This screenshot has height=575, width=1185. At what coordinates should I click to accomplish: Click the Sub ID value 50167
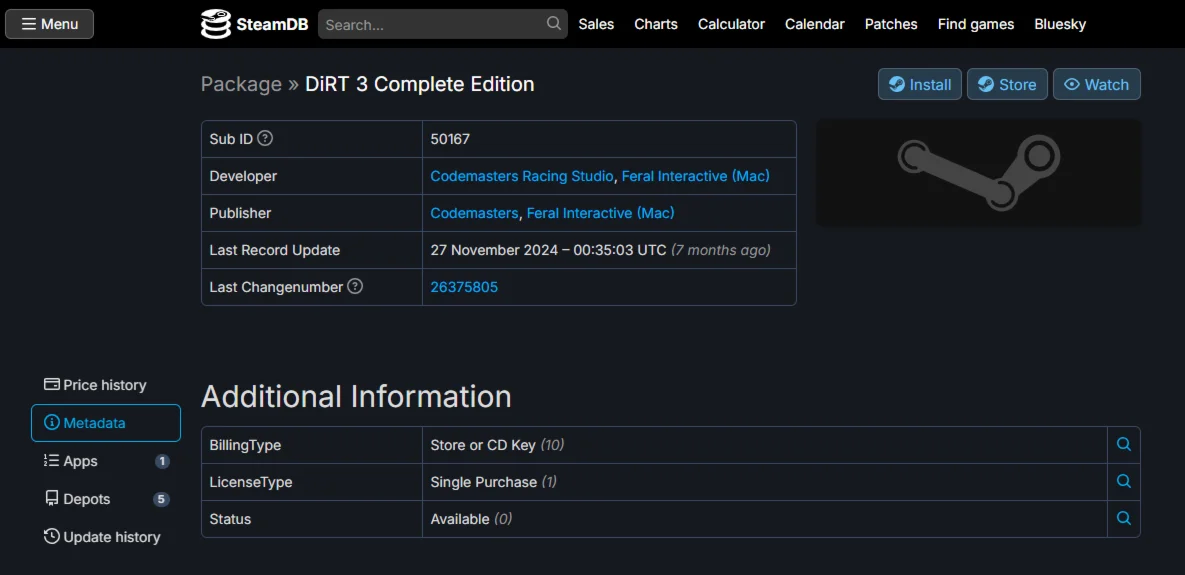(450, 139)
